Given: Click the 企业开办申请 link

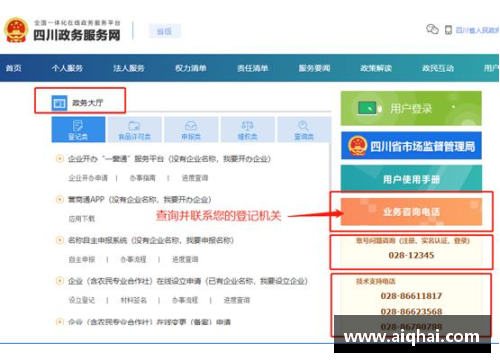Looking at the screenshot, I should click(88, 178).
